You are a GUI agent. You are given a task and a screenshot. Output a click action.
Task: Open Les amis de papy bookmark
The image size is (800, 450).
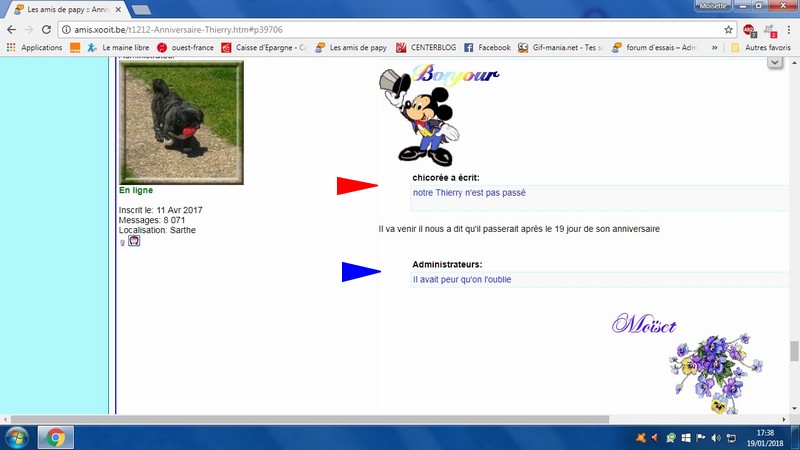pyautogui.click(x=351, y=47)
